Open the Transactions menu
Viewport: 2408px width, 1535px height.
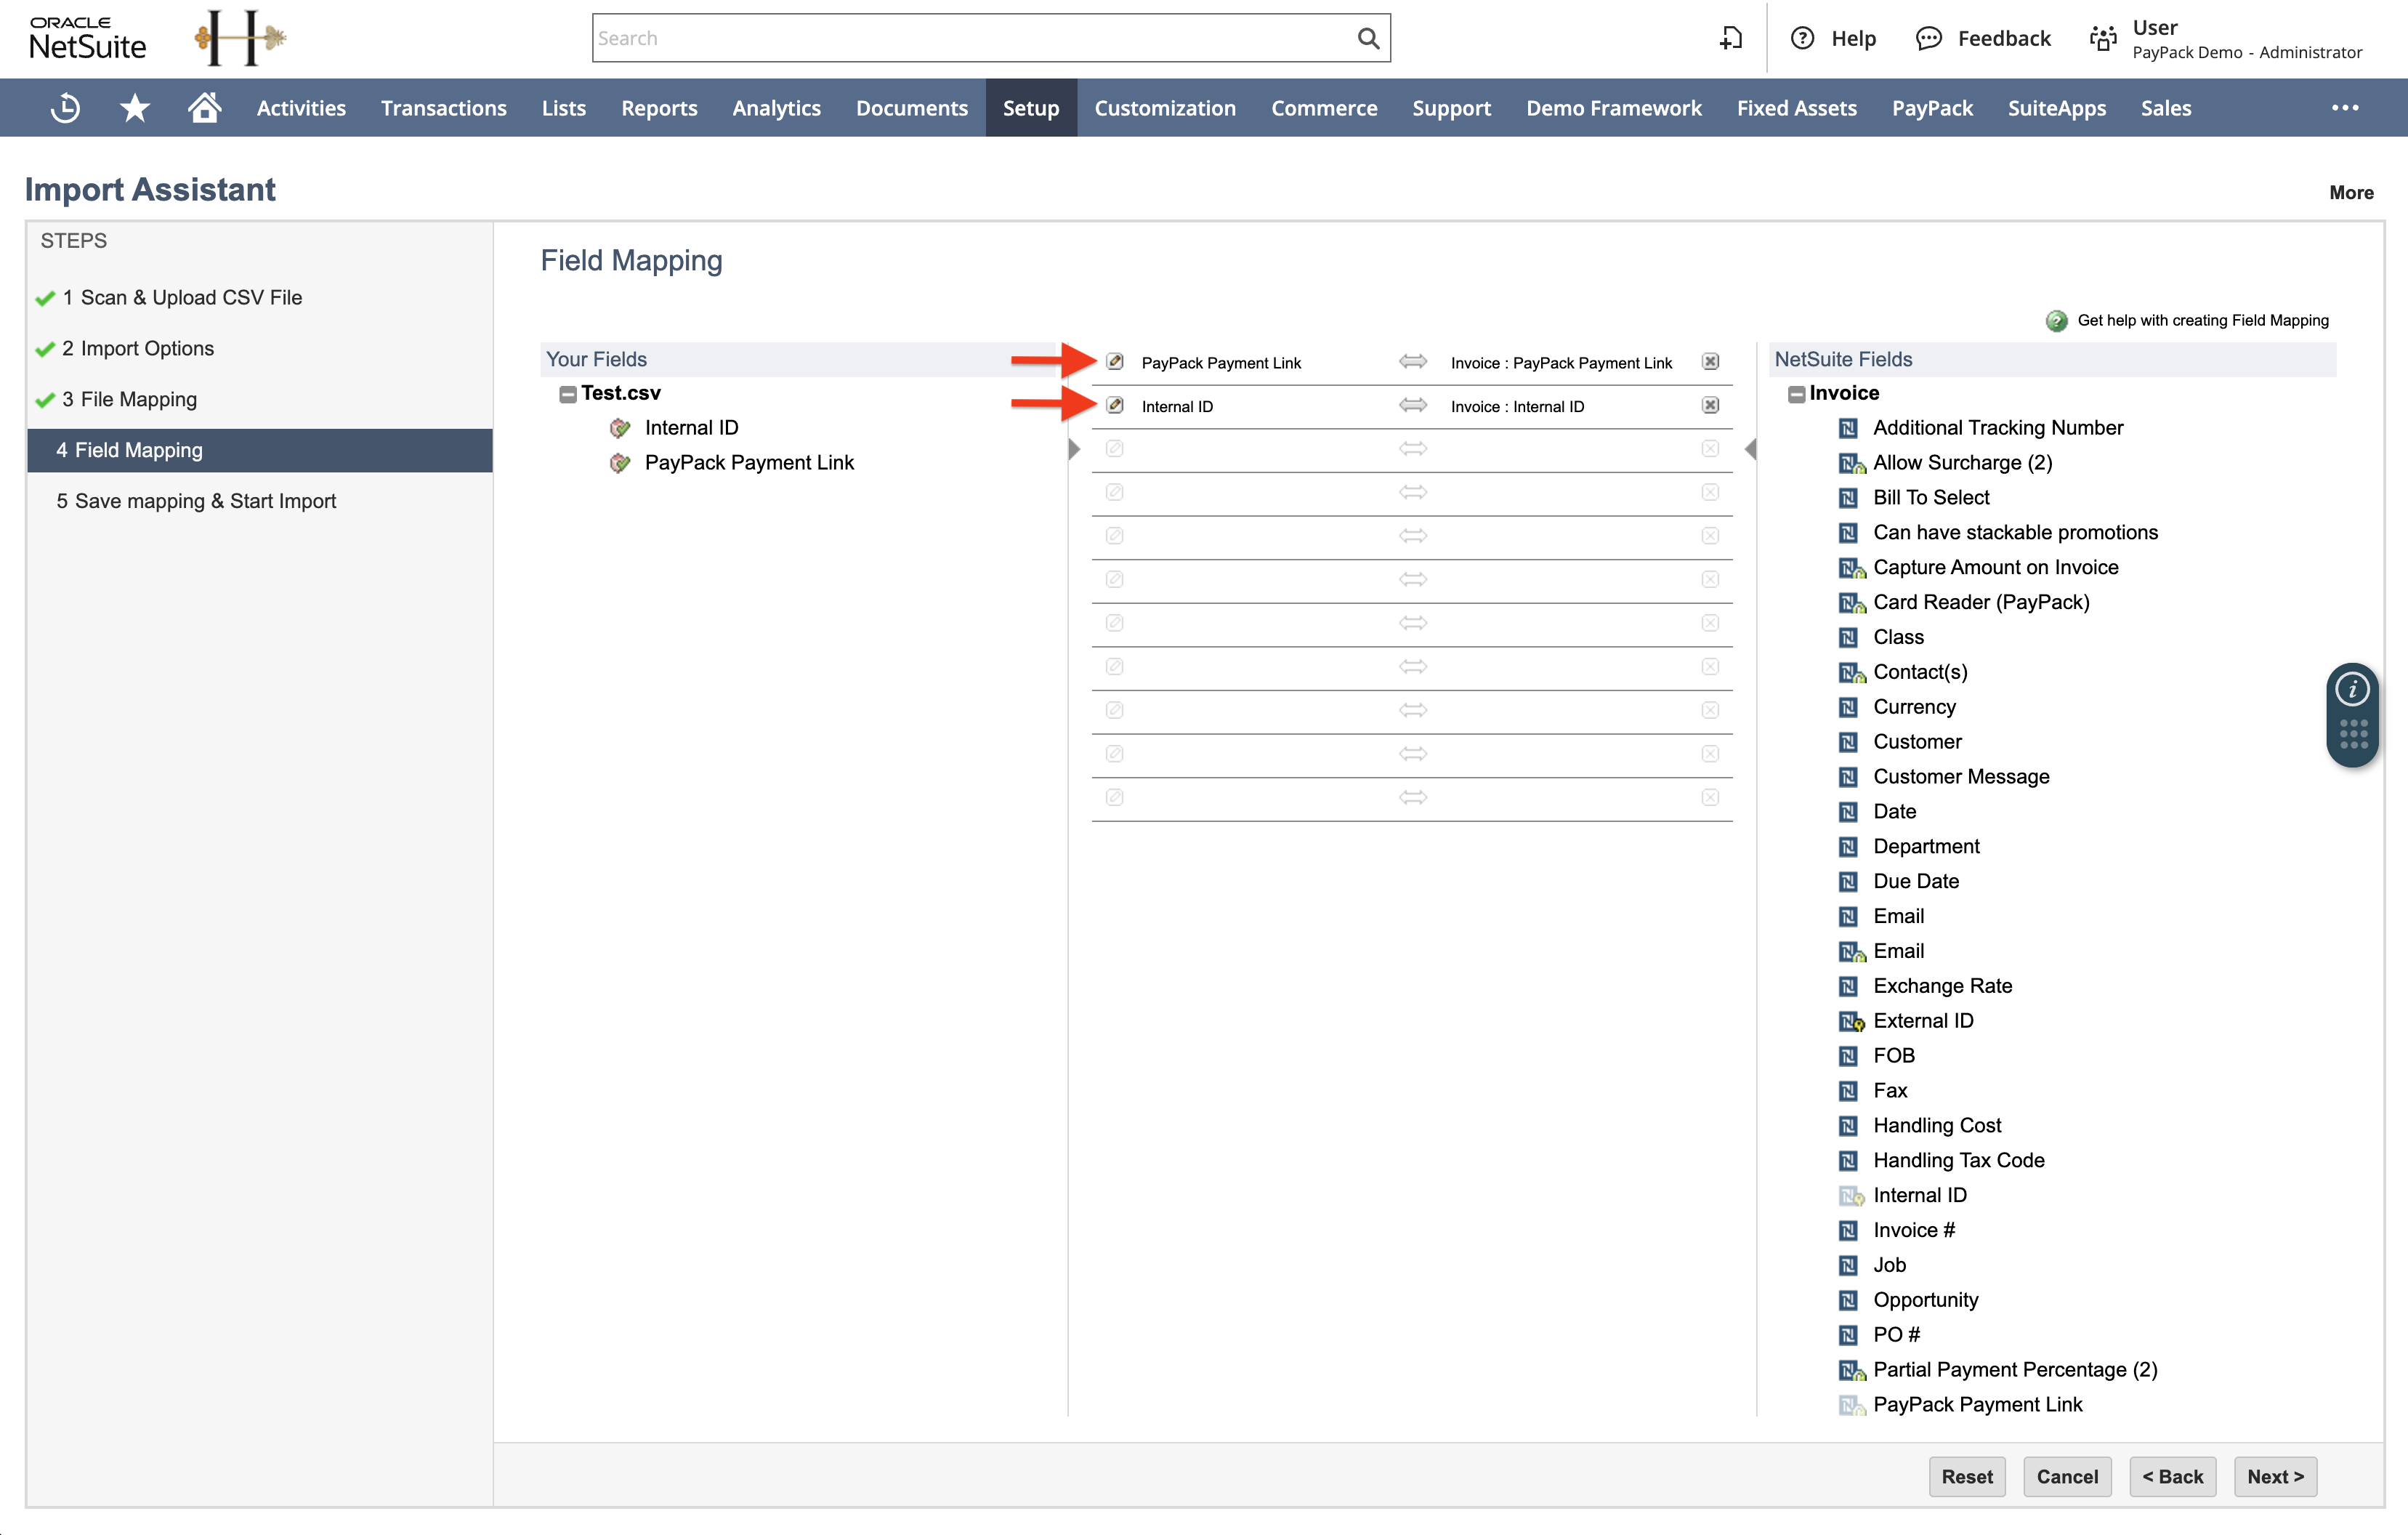(x=444, y=108)
